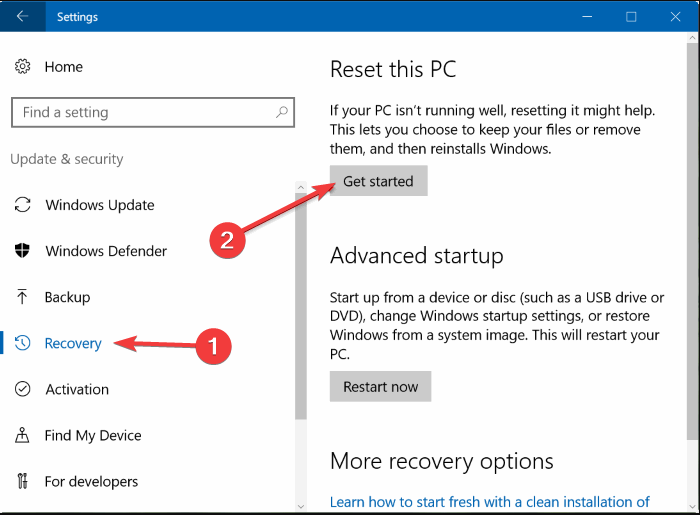Close the Settings window
Screen dimensions: 700x515
pos(675,17)
